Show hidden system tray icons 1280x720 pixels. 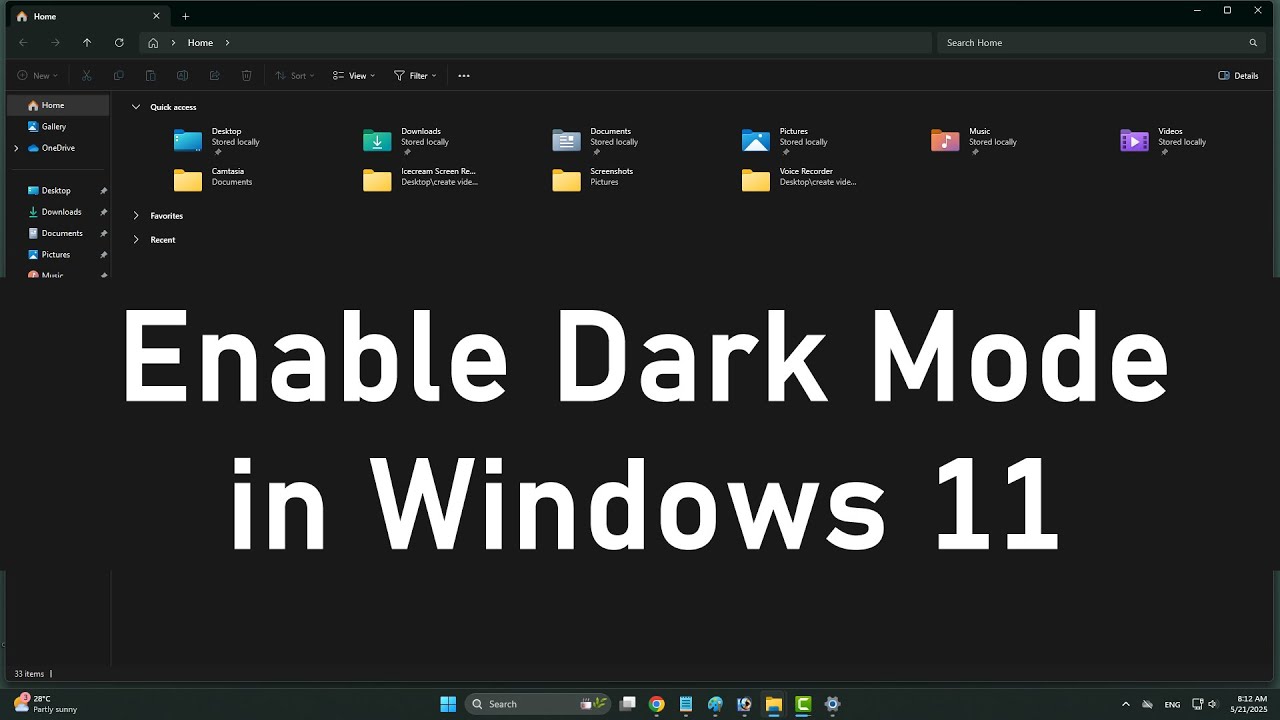[x=1125, y=704]
